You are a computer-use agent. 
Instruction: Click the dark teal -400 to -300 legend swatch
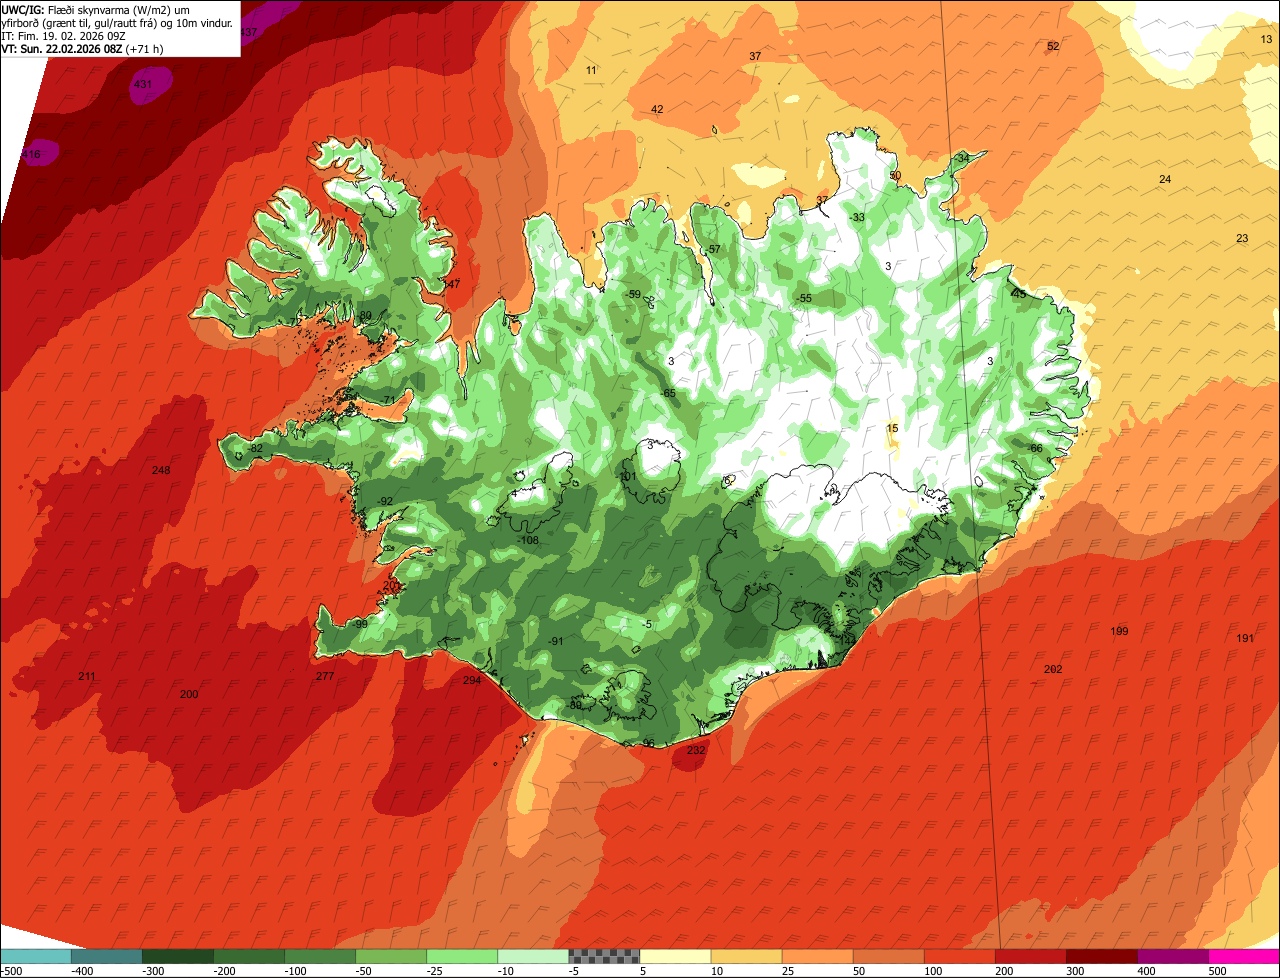107,956
